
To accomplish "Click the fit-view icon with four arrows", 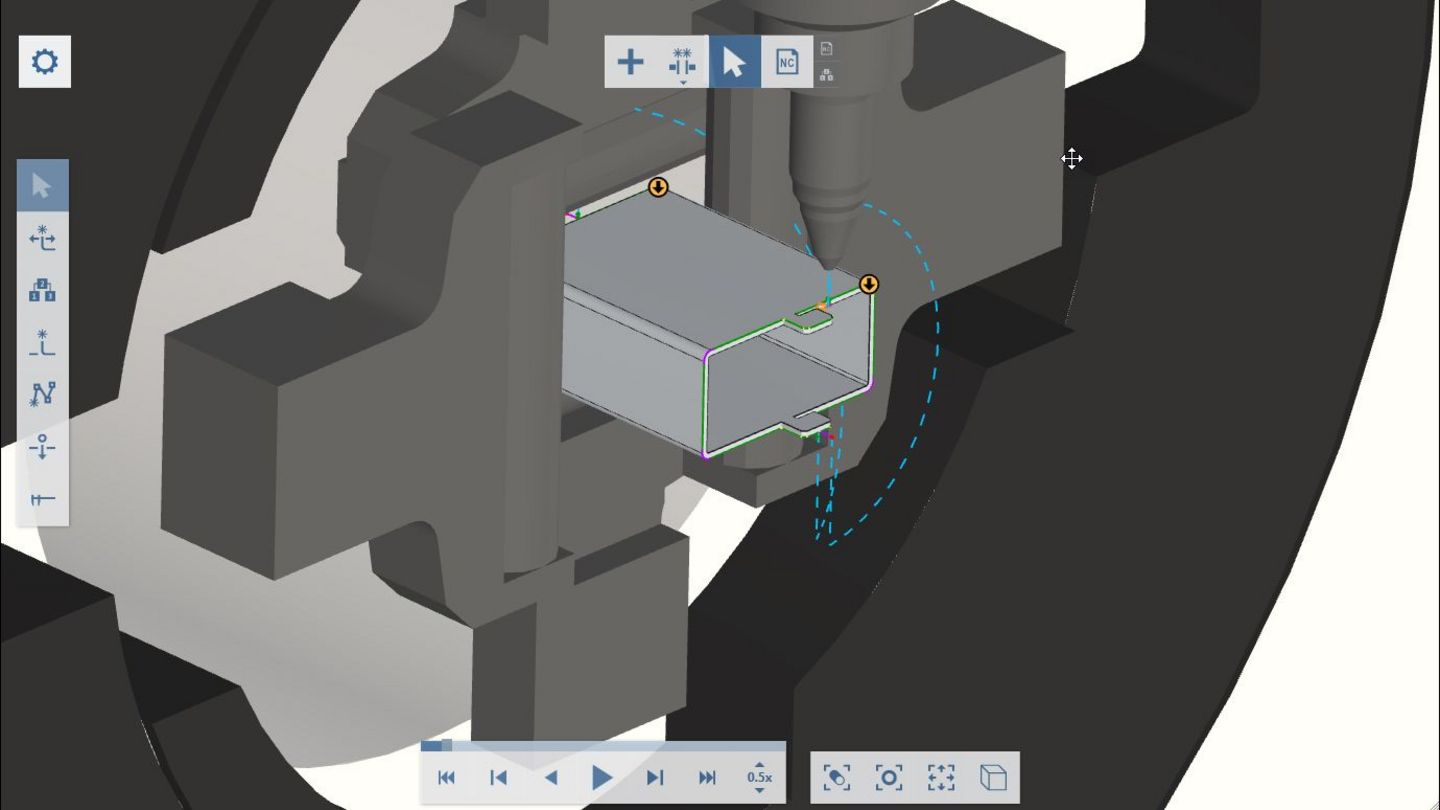I will [x=940, y=777].
